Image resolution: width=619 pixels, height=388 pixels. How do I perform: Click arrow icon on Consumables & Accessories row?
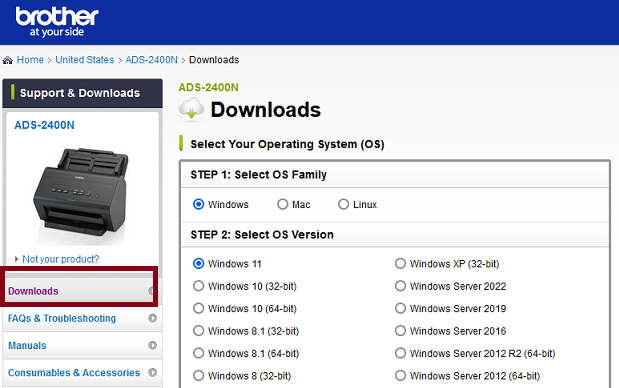152,373
